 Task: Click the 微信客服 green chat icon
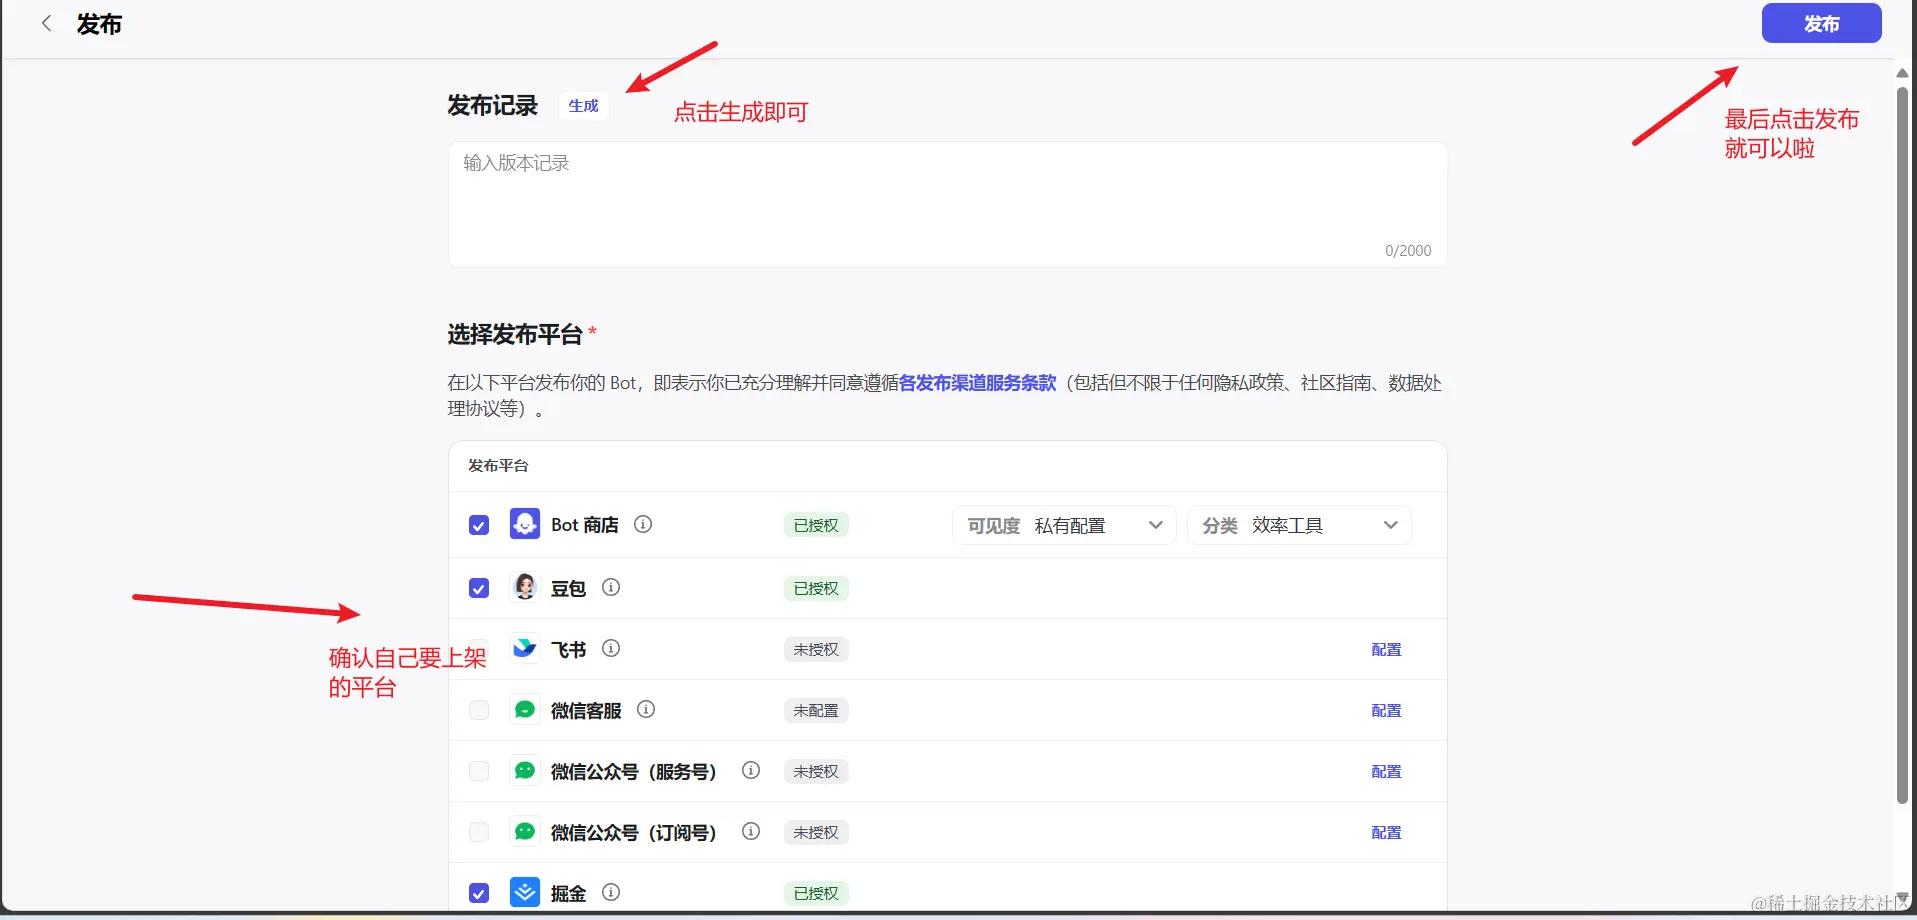click(x=525, y=709)
